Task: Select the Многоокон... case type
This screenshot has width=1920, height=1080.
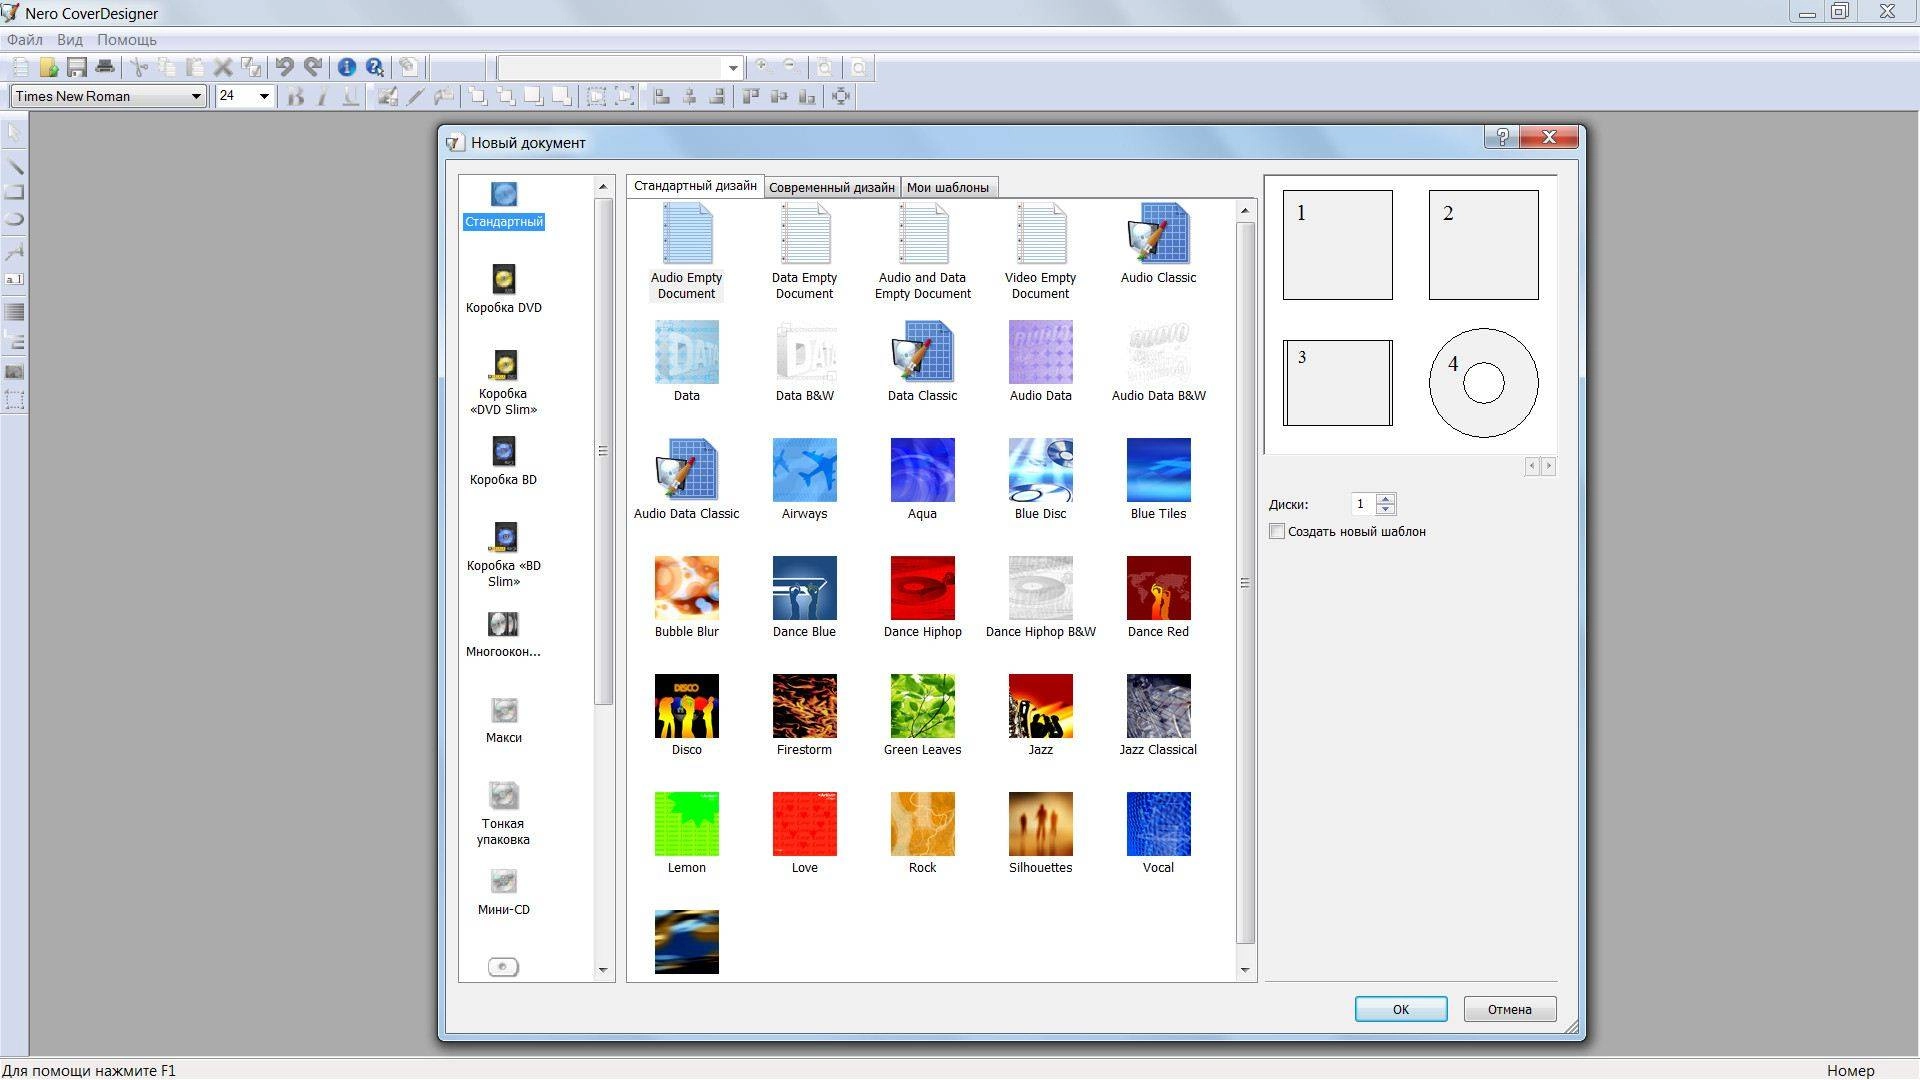Action: [x=503, y=634]
